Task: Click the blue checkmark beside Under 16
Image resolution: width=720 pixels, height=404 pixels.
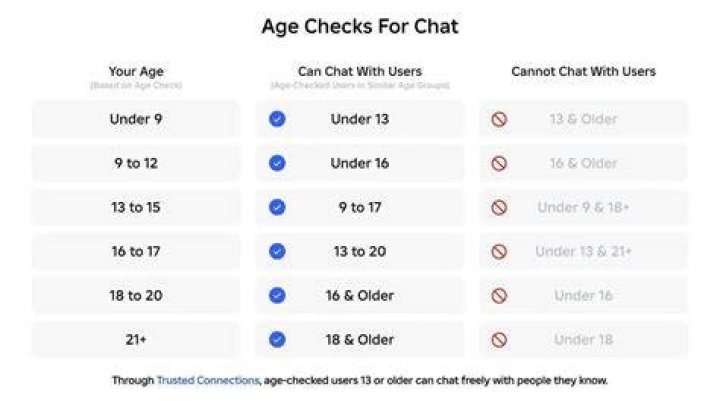Action: 277,163
